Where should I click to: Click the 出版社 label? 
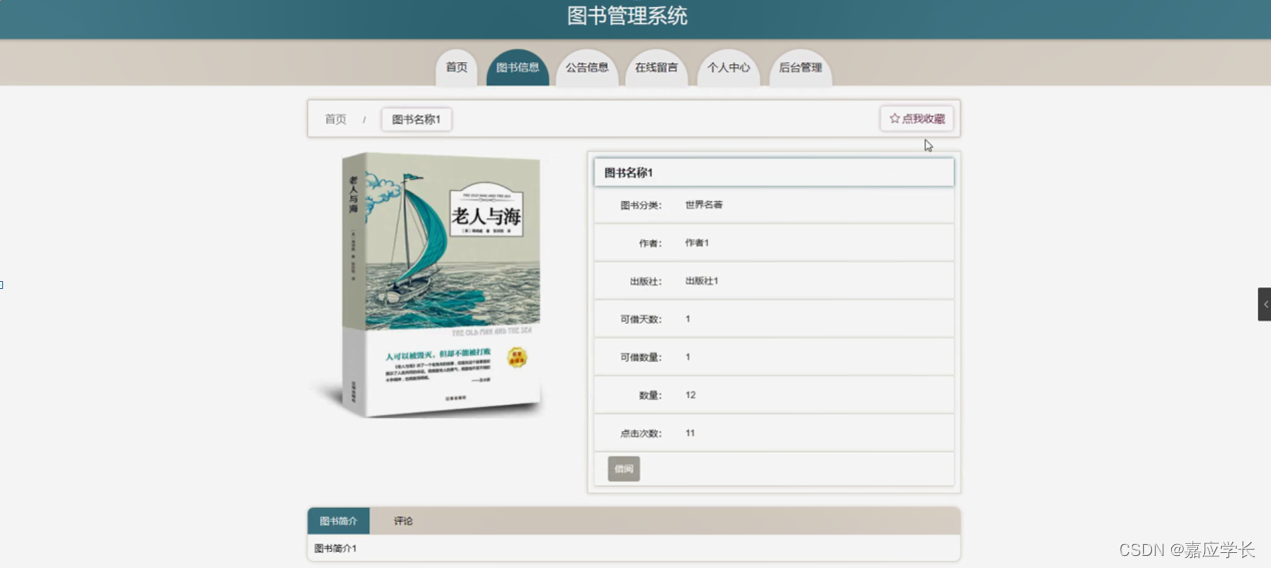pyautogui.click(x=646, y=281)
